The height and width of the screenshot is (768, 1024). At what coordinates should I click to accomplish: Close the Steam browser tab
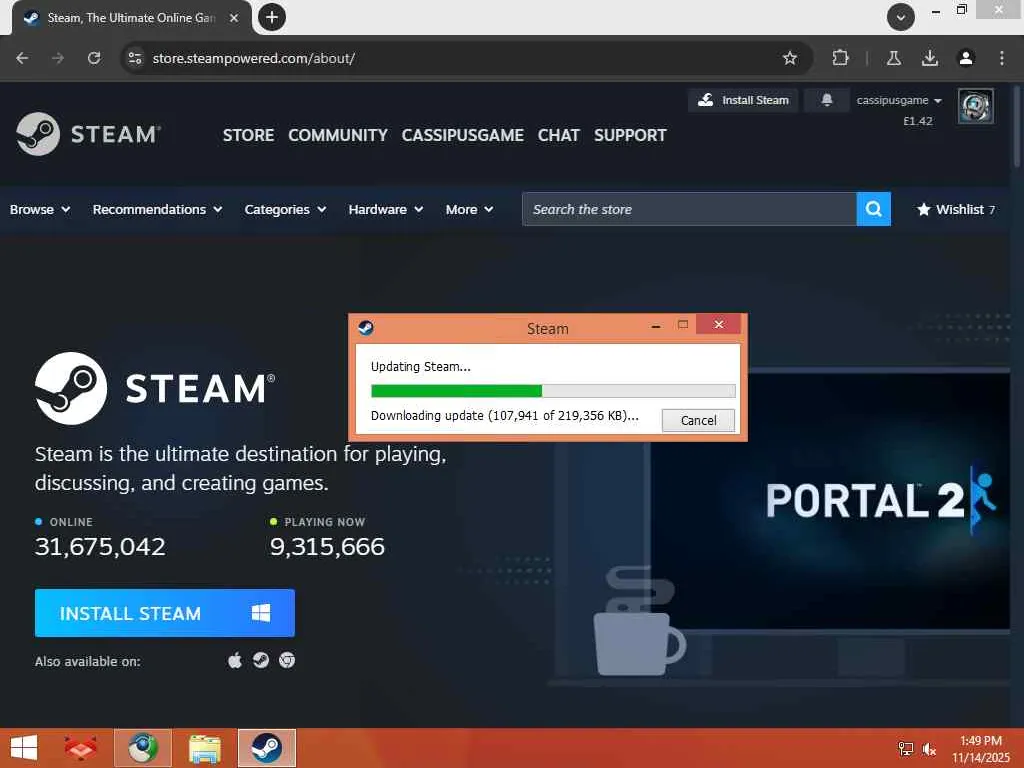pos(234,18)
